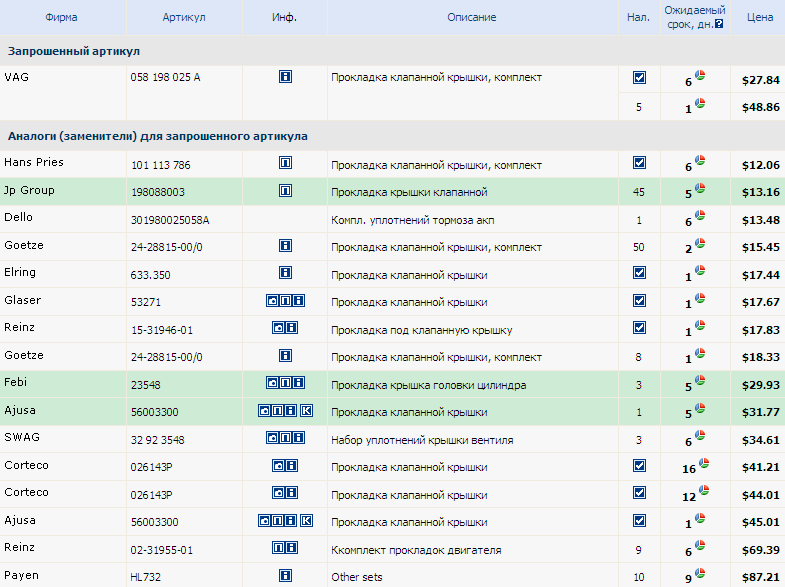The height and width of the screenshot is (587, 785).
Task: Open info icon for Reinz 15-31946-01
Action: tap(292, 328)
